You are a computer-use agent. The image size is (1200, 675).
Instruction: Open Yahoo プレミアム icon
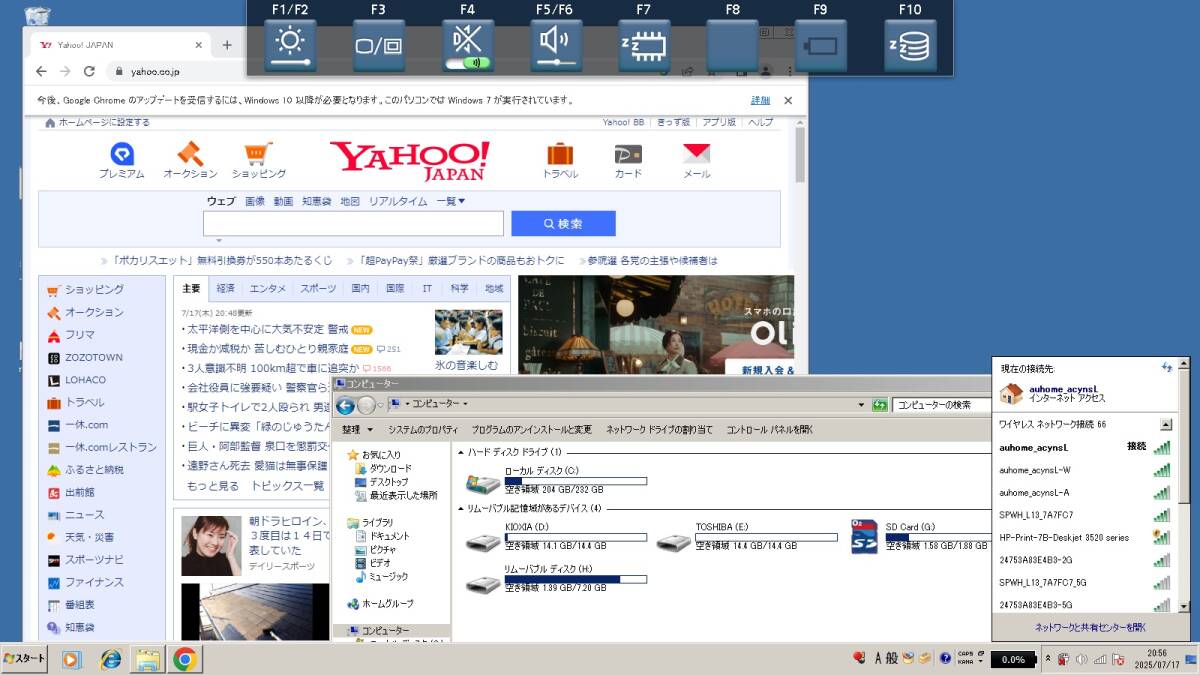click(x=122, y=161)
